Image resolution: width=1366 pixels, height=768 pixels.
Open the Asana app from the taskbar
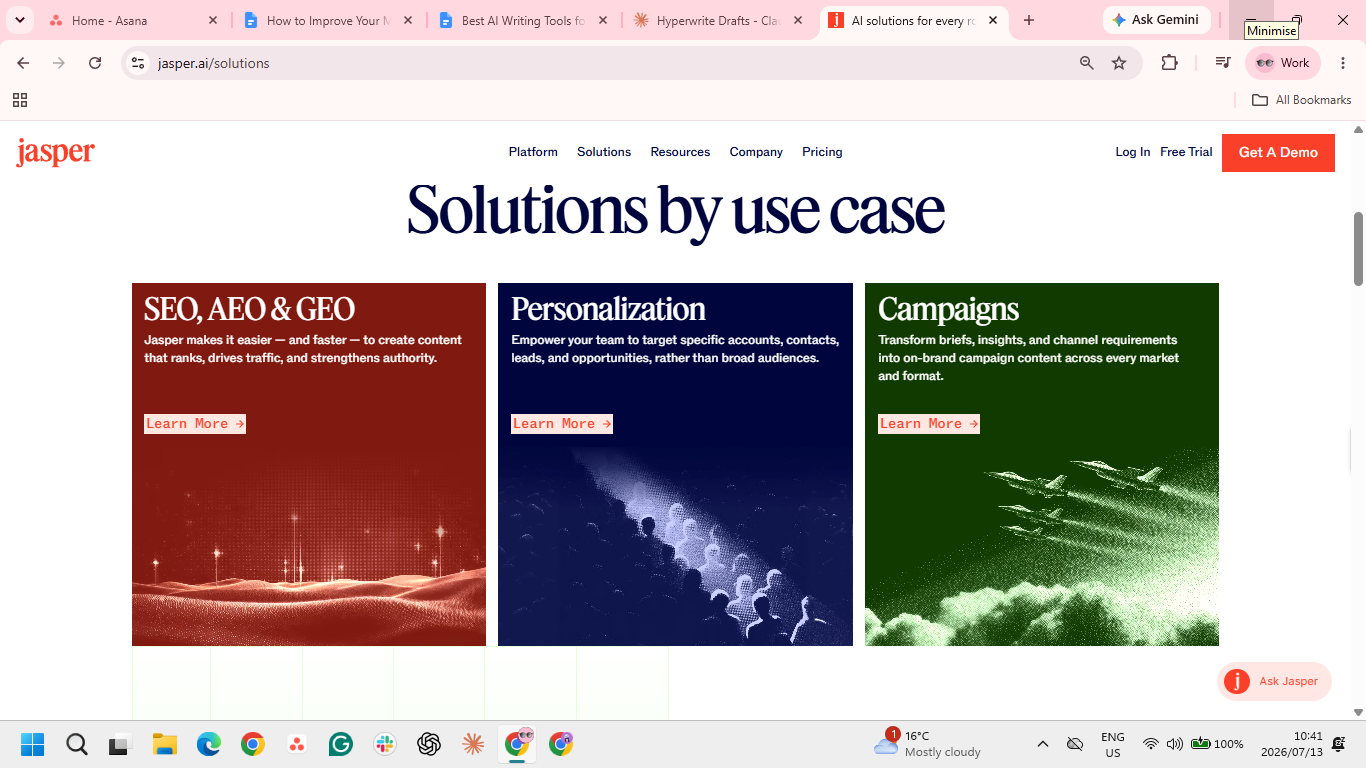(x=297, y=744)
